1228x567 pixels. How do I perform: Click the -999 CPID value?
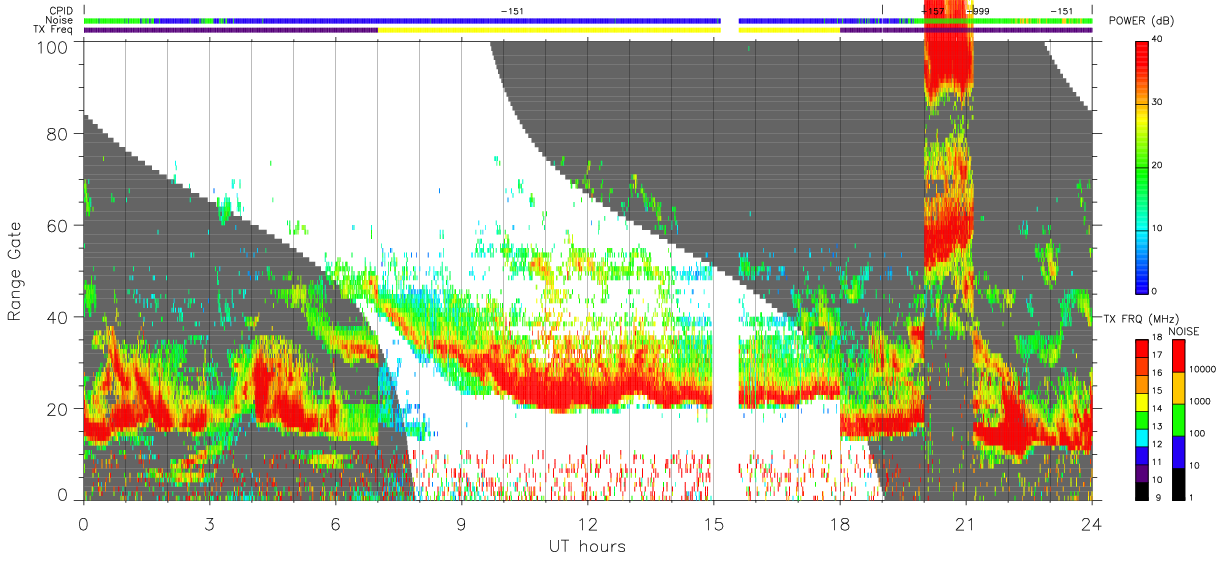point(978,11)
